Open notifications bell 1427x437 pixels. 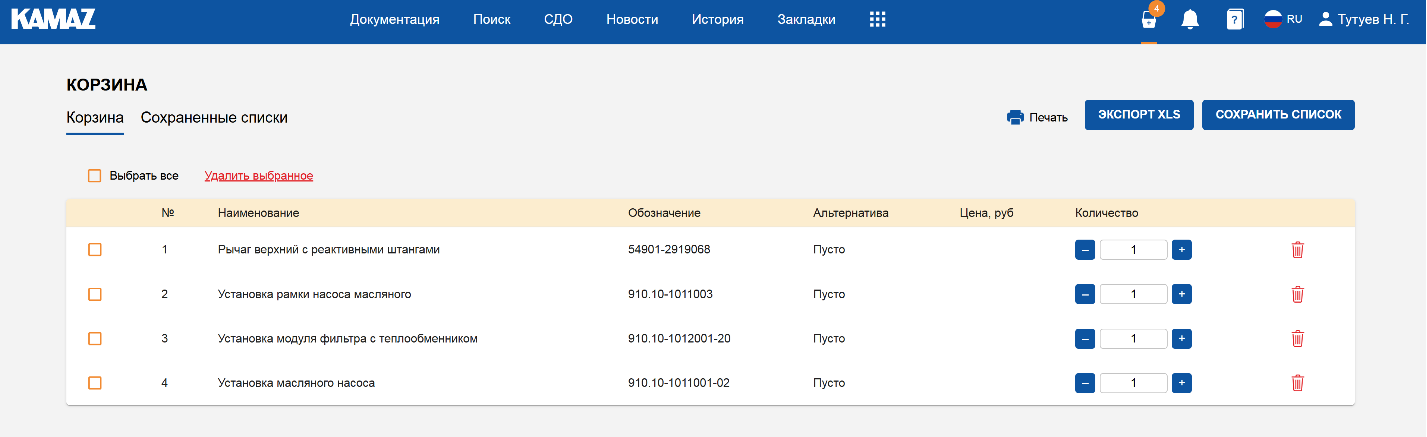tap(1190, 20)
